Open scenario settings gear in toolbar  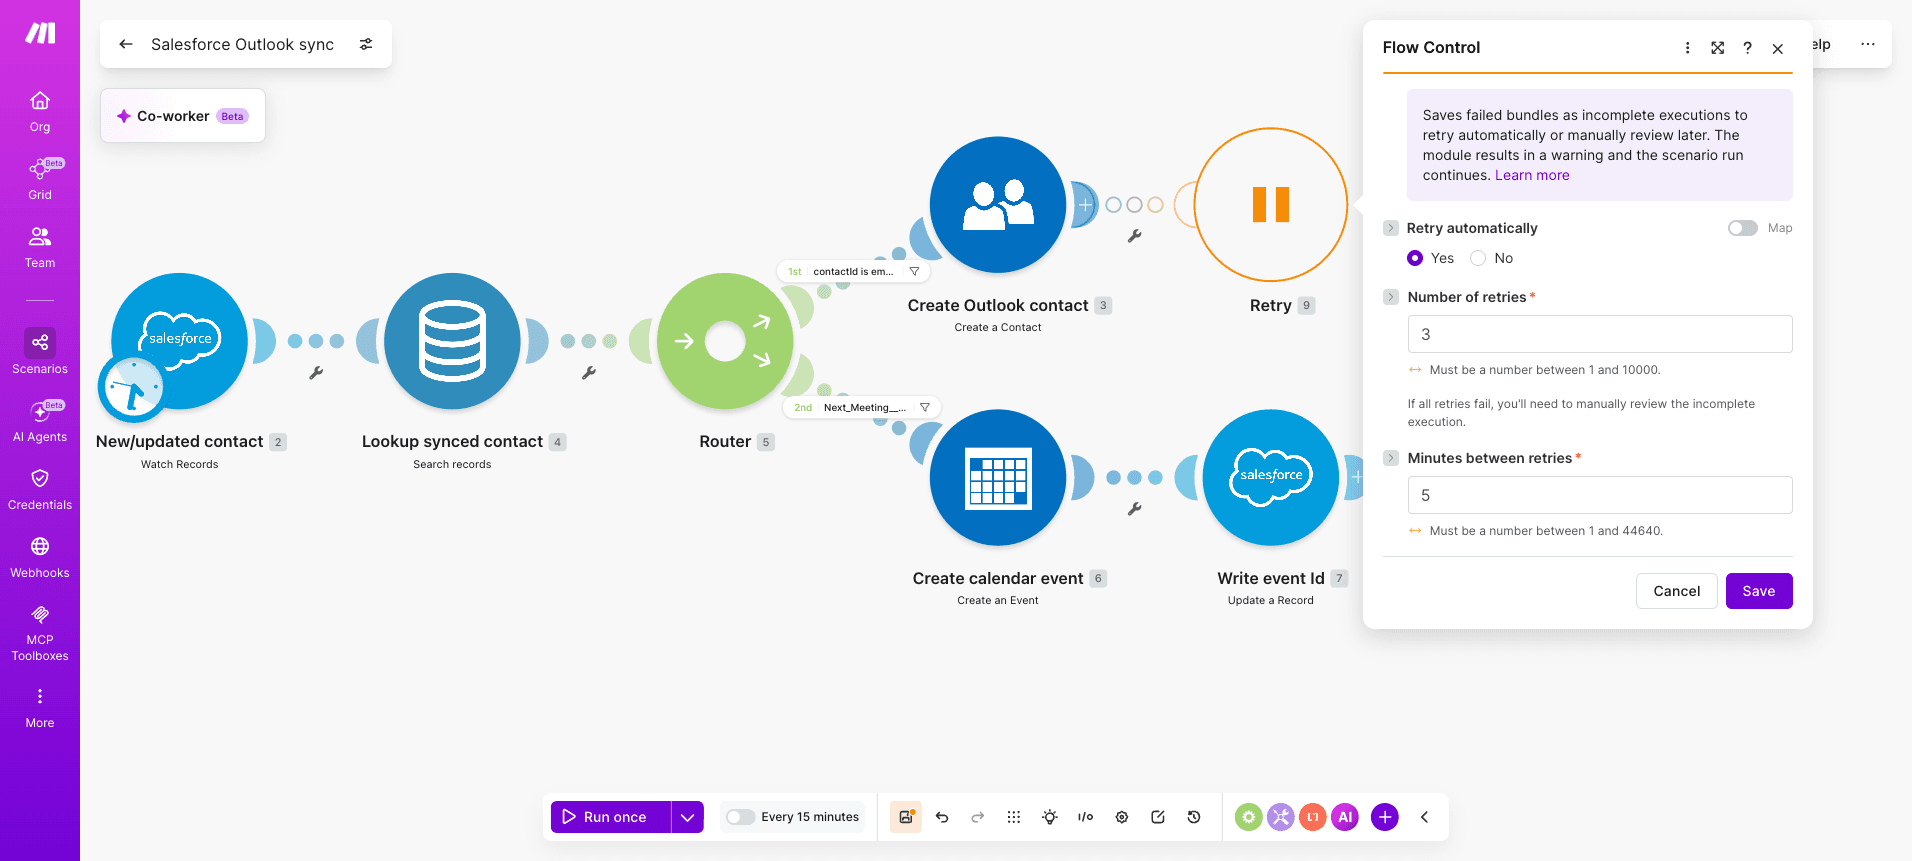1122,817
